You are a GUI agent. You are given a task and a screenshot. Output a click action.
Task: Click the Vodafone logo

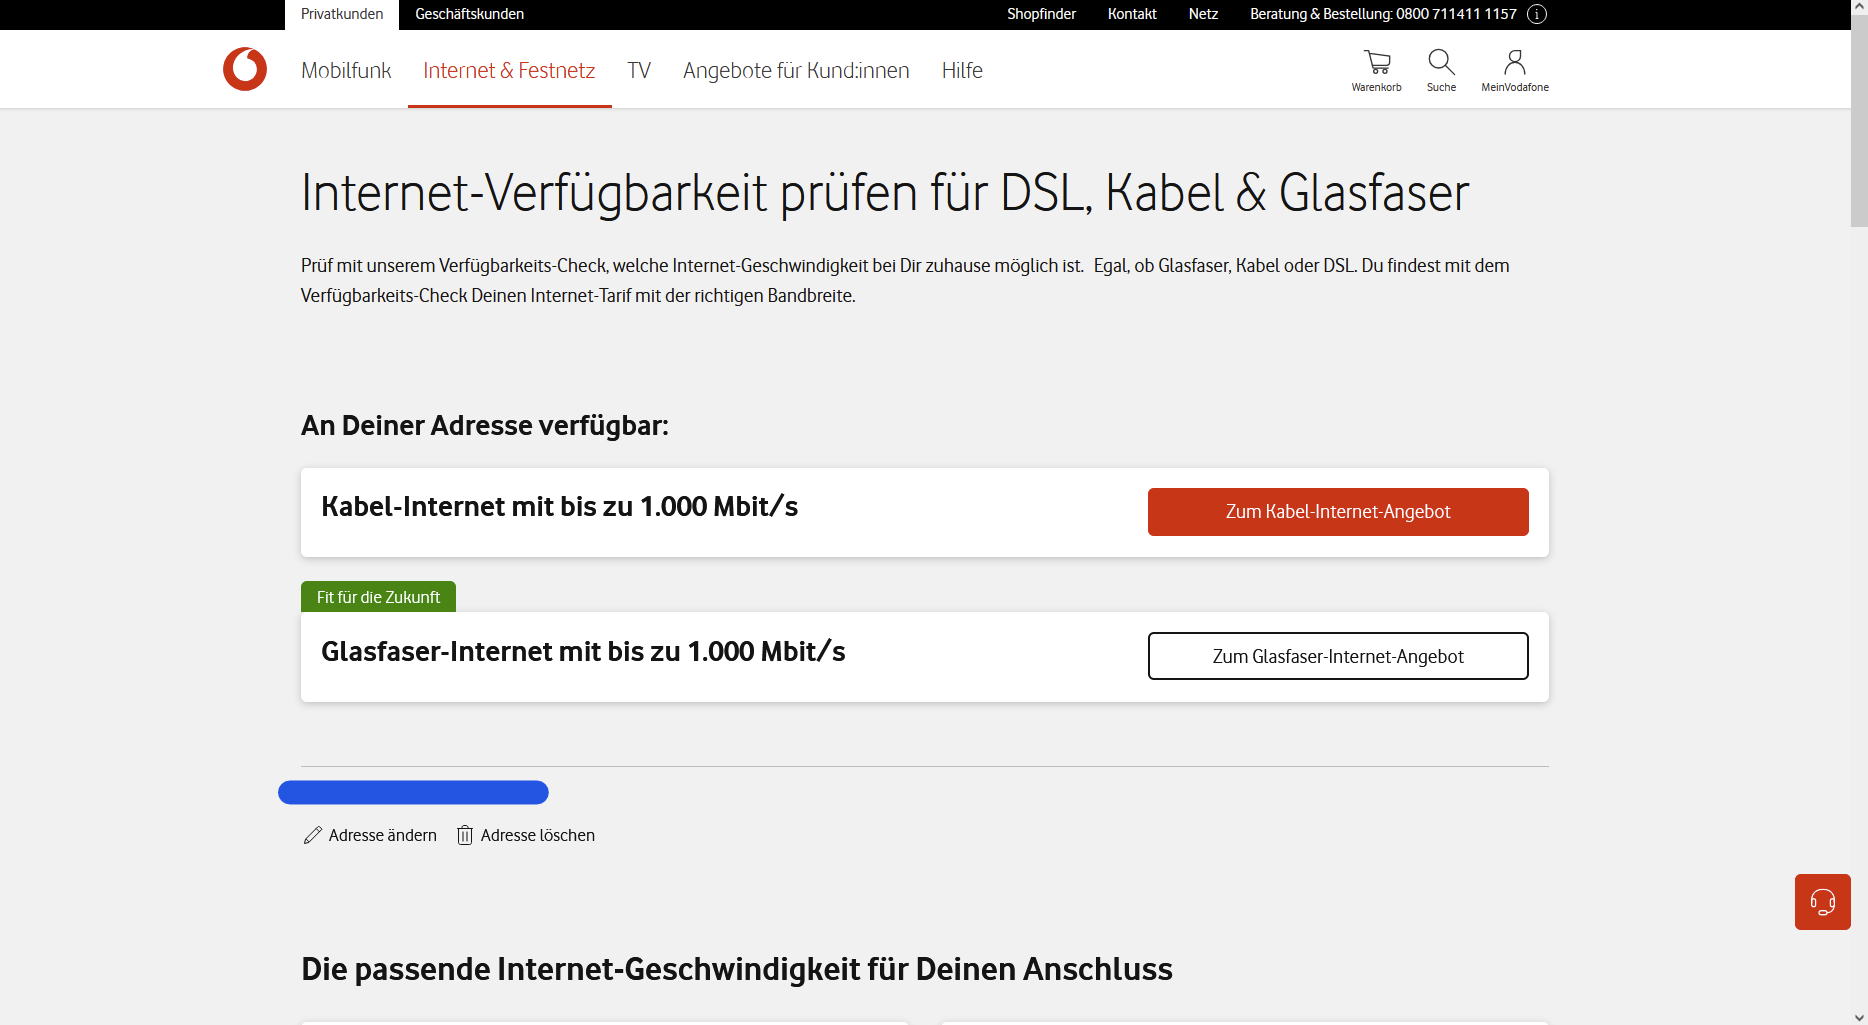(245, 69)
